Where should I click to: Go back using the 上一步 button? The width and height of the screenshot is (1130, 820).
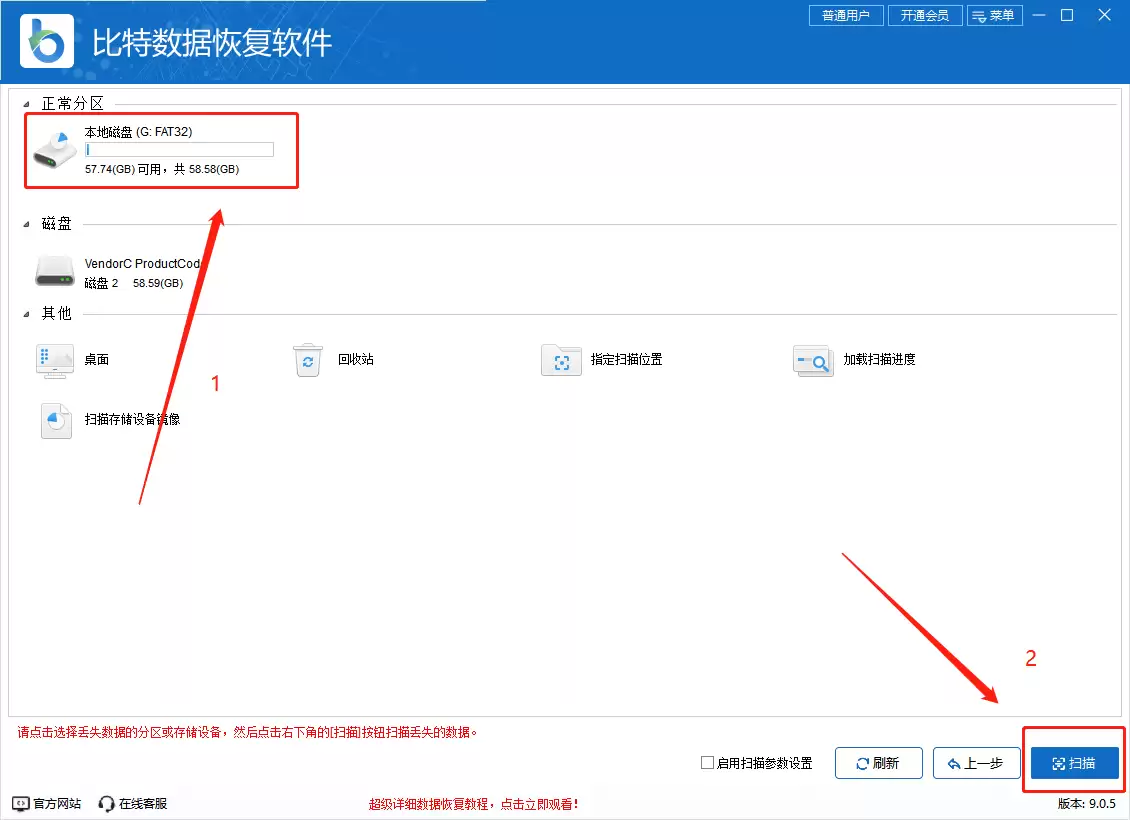coord(976,762)
